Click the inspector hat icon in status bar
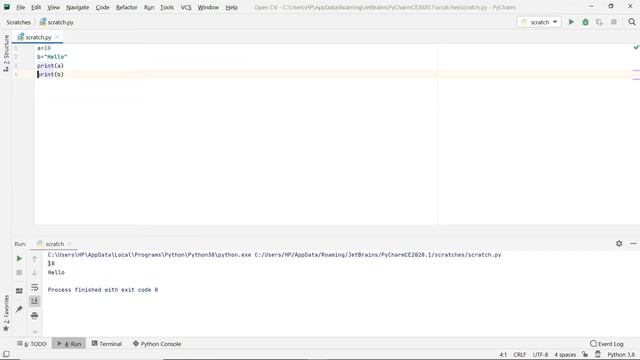640x360 pixels. (x=598, y=354)
